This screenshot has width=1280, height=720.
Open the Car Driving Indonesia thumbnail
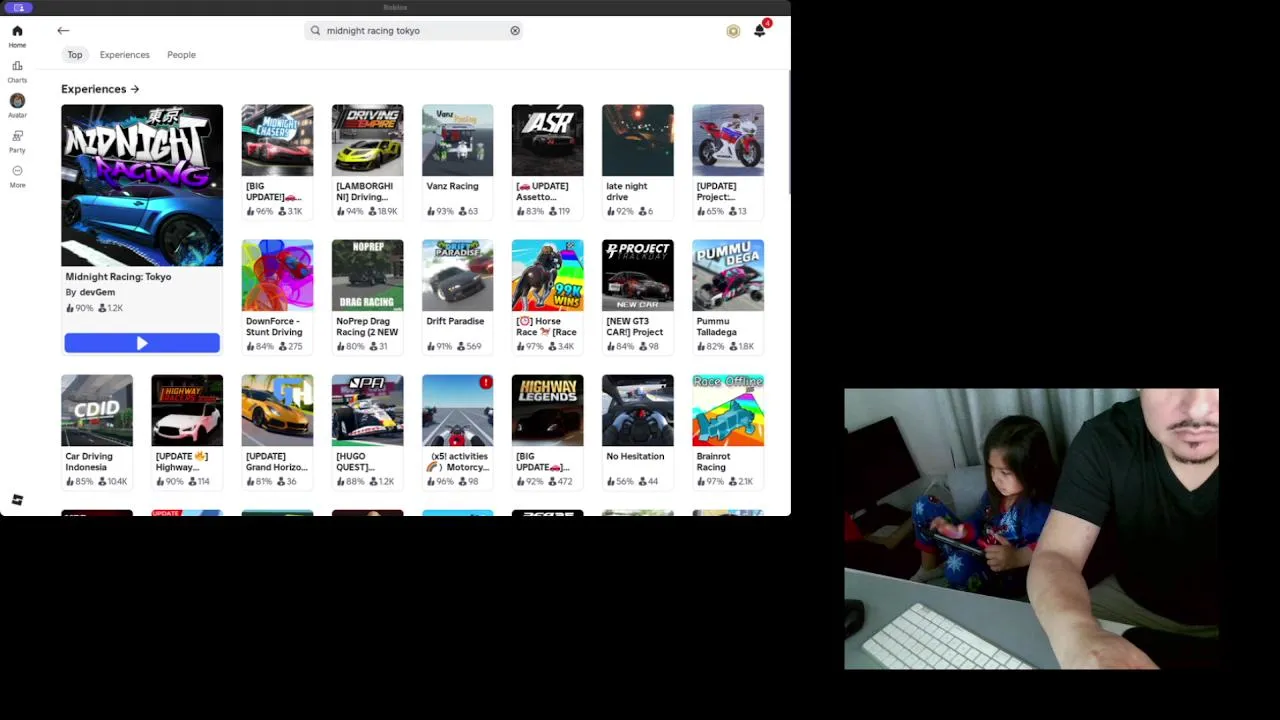(x=97, y=410)
